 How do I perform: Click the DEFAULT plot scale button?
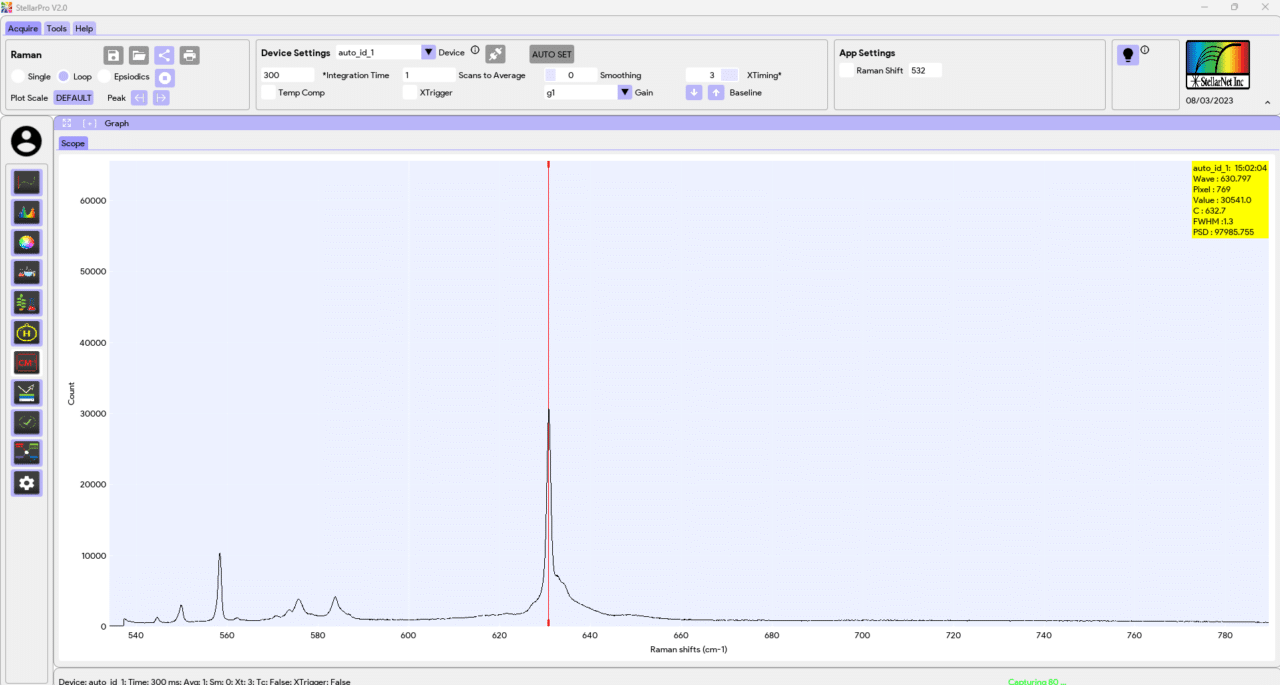[x=73, y=97]
